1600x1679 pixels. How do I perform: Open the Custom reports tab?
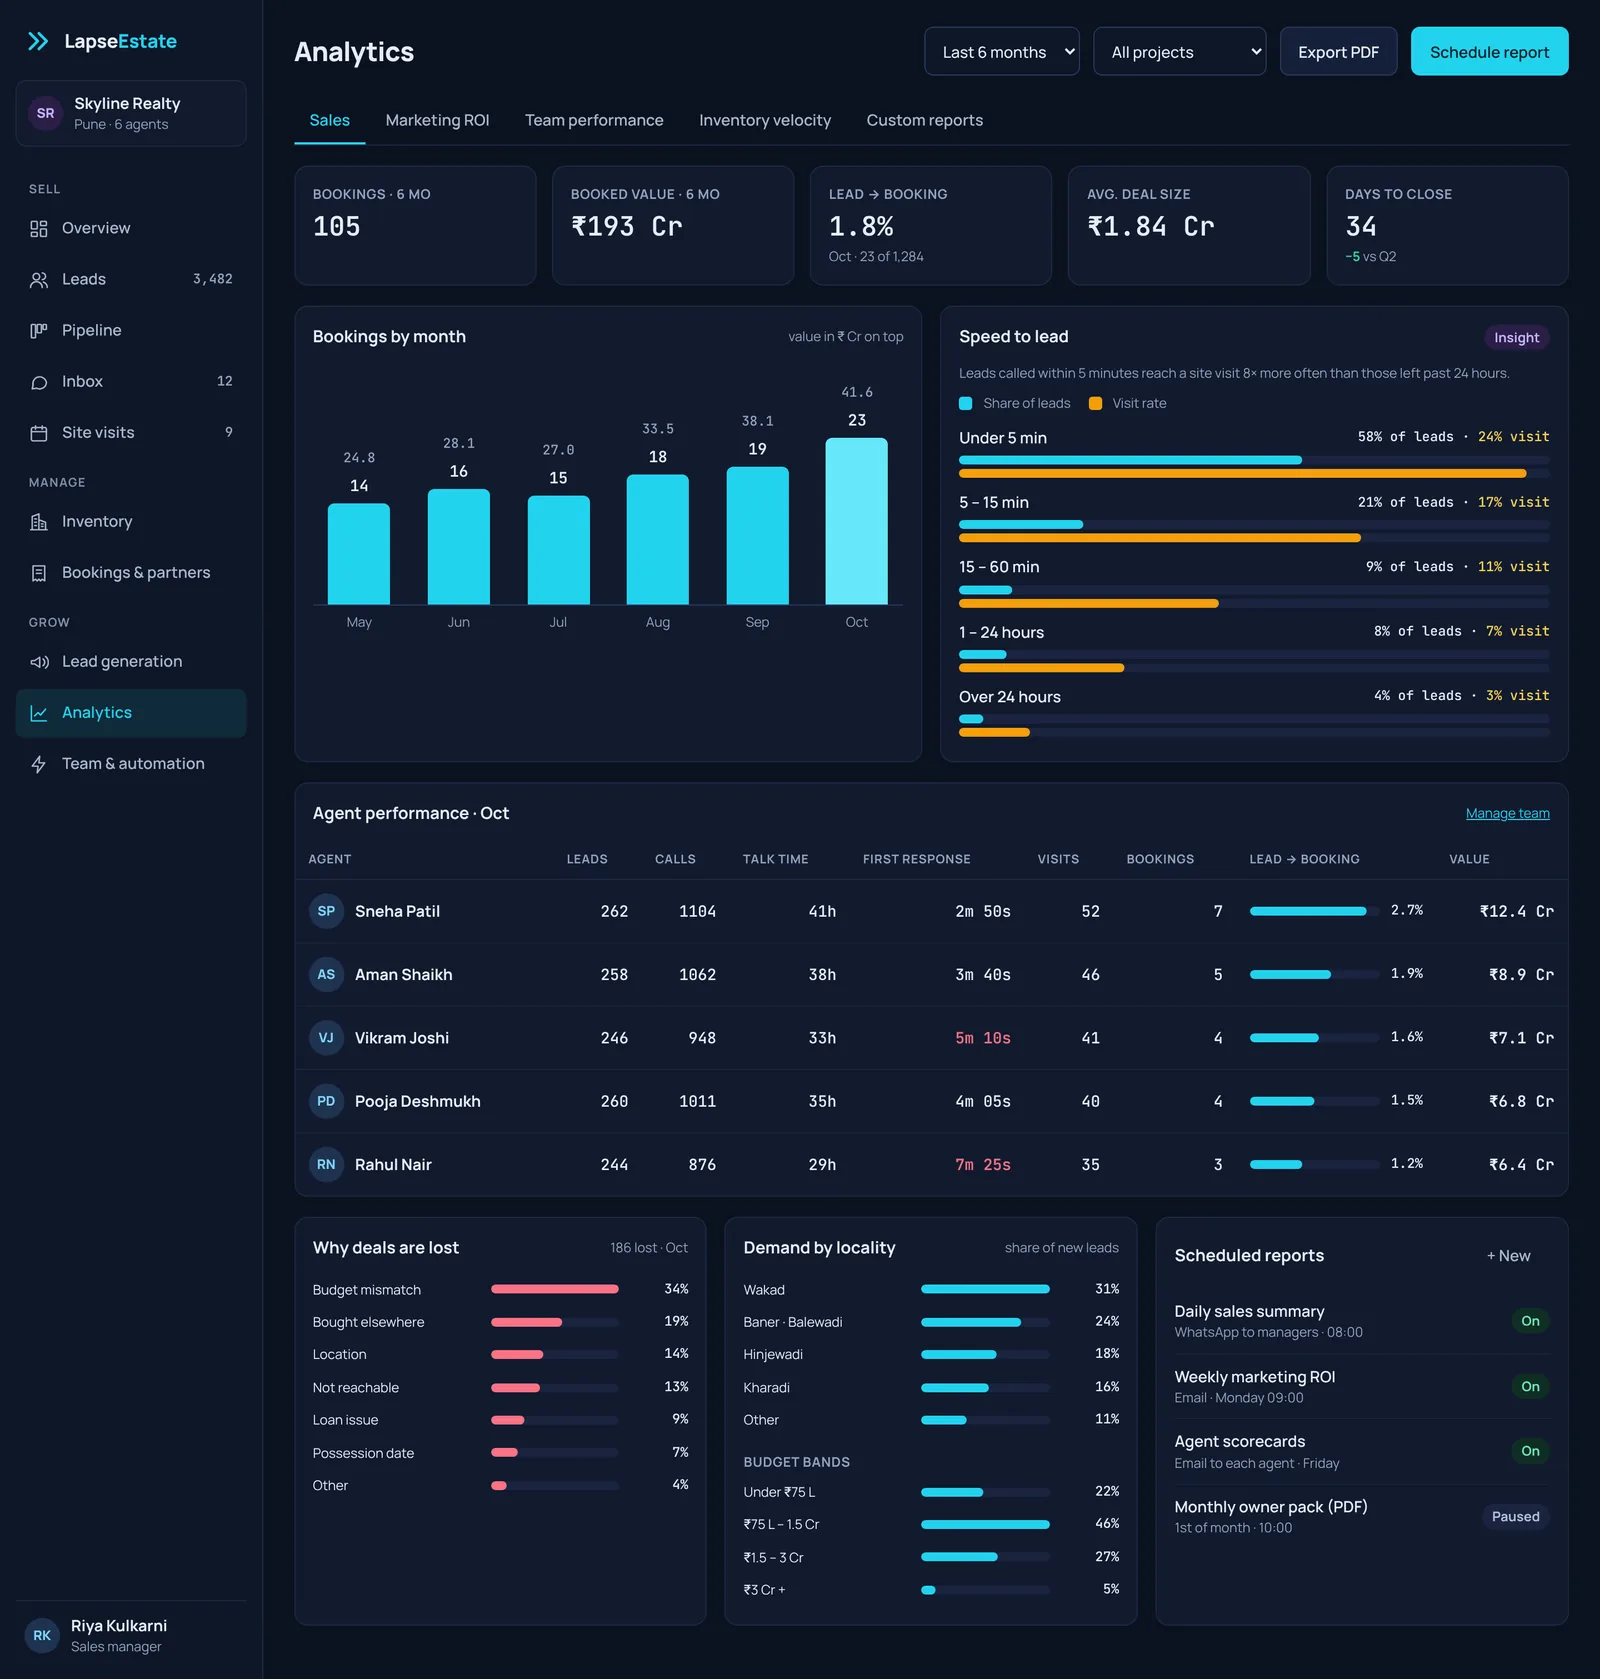click(x=924, y=120)
